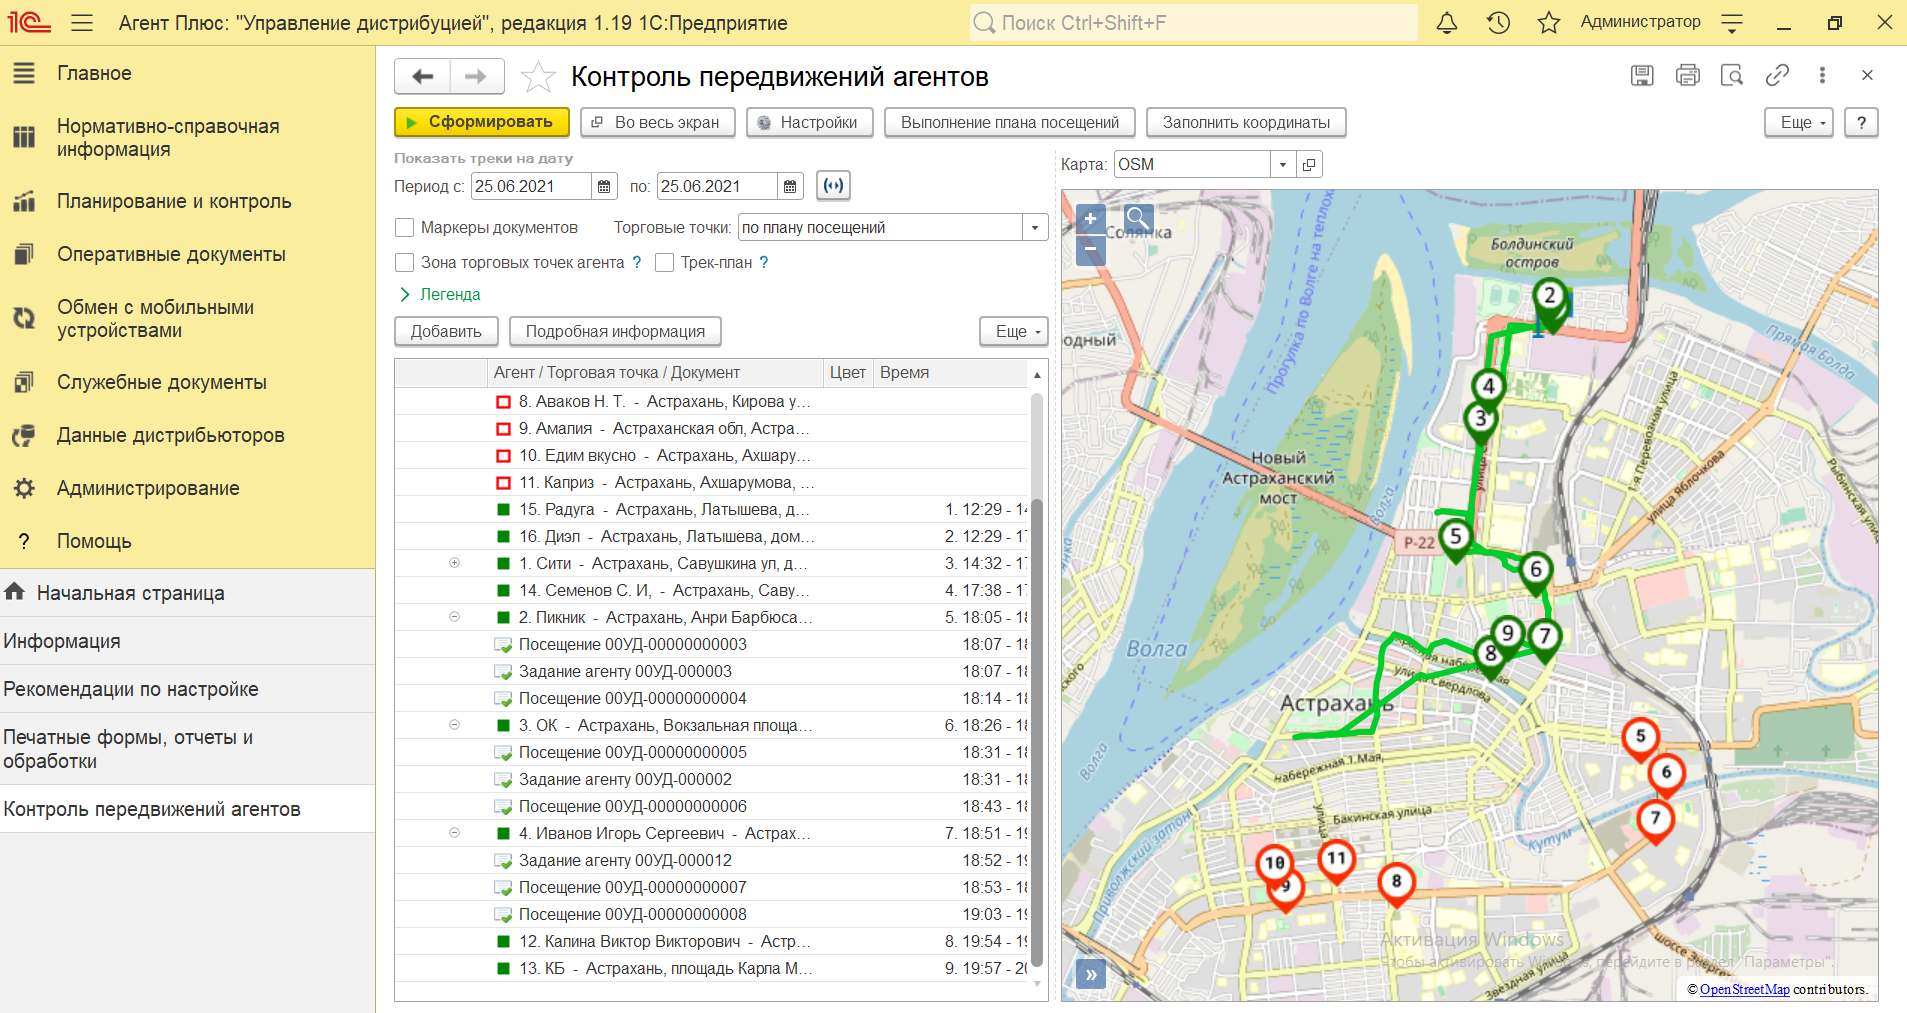Collapse the 3. ОК row
The image size is (1907, 1013).
pyautogui.click(x=454, y=725)
